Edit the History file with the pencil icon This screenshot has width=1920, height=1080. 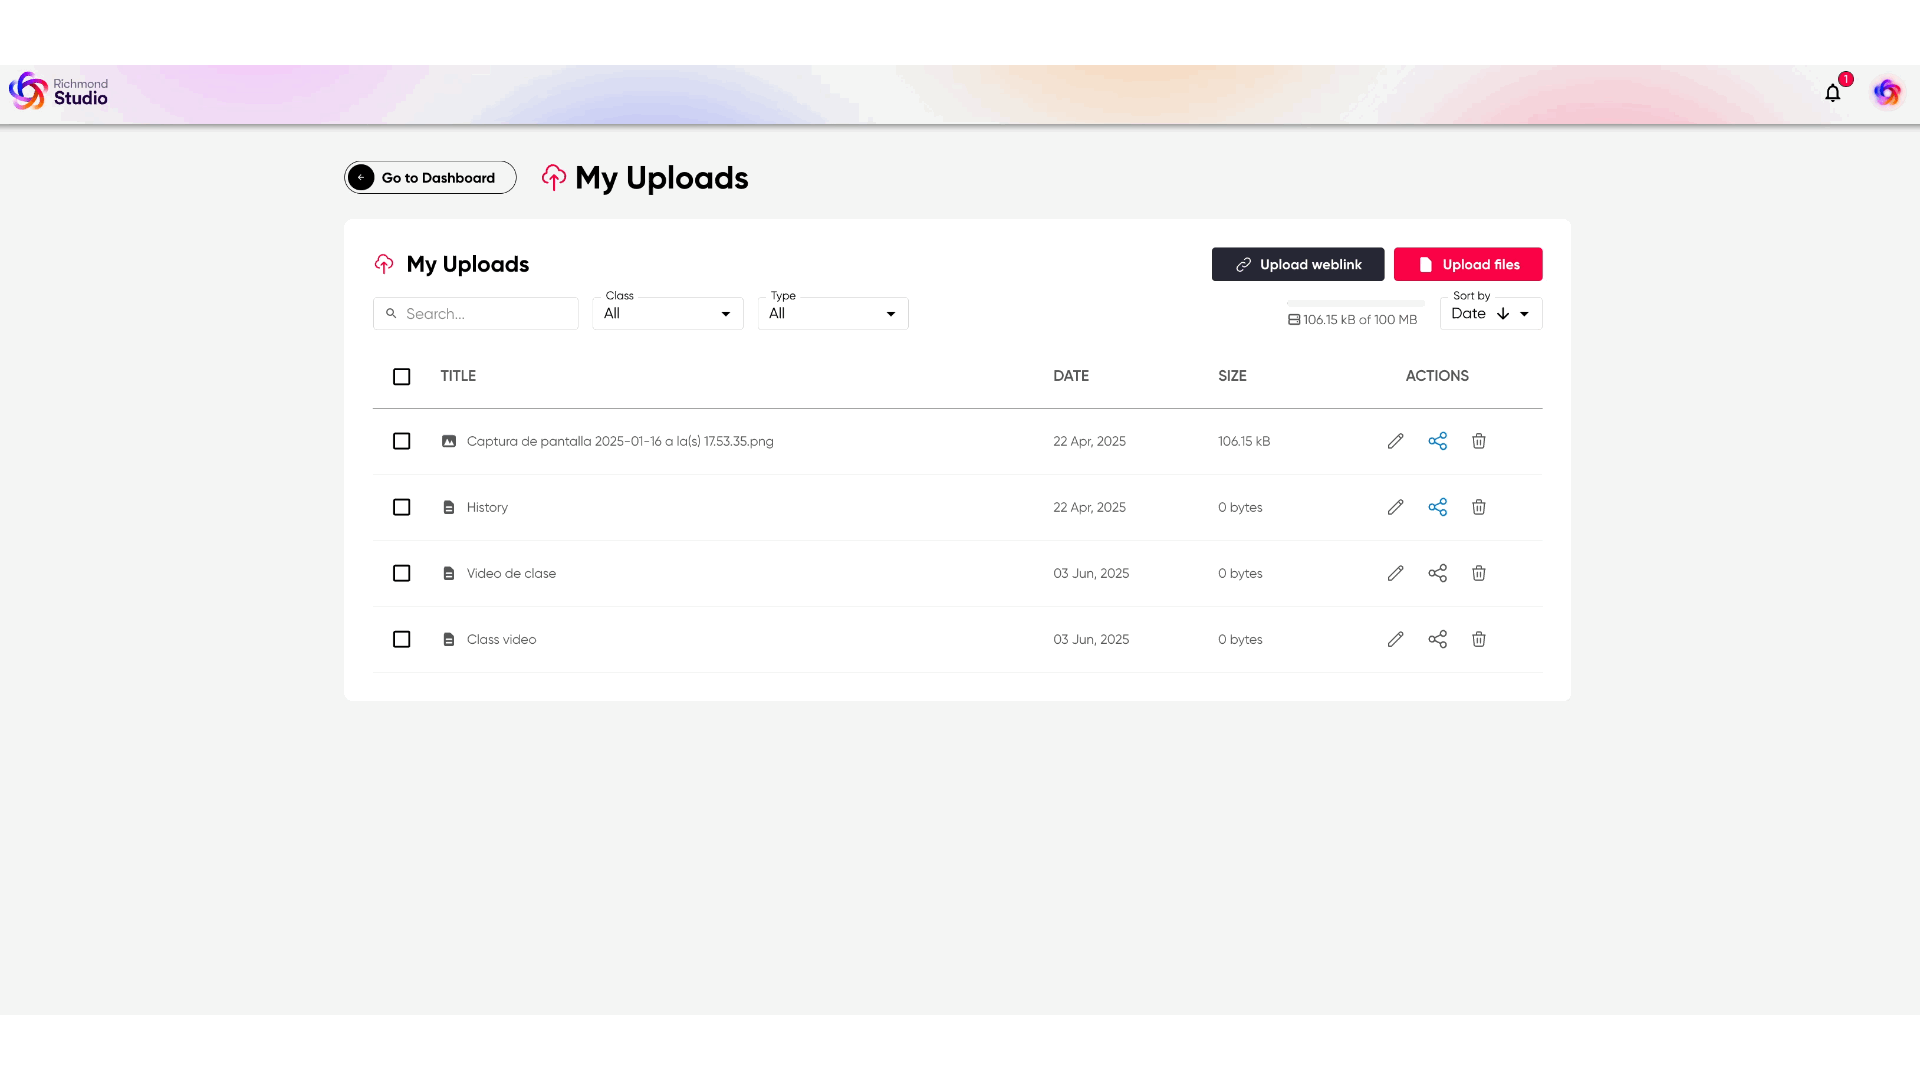(x=1395, y=507)
